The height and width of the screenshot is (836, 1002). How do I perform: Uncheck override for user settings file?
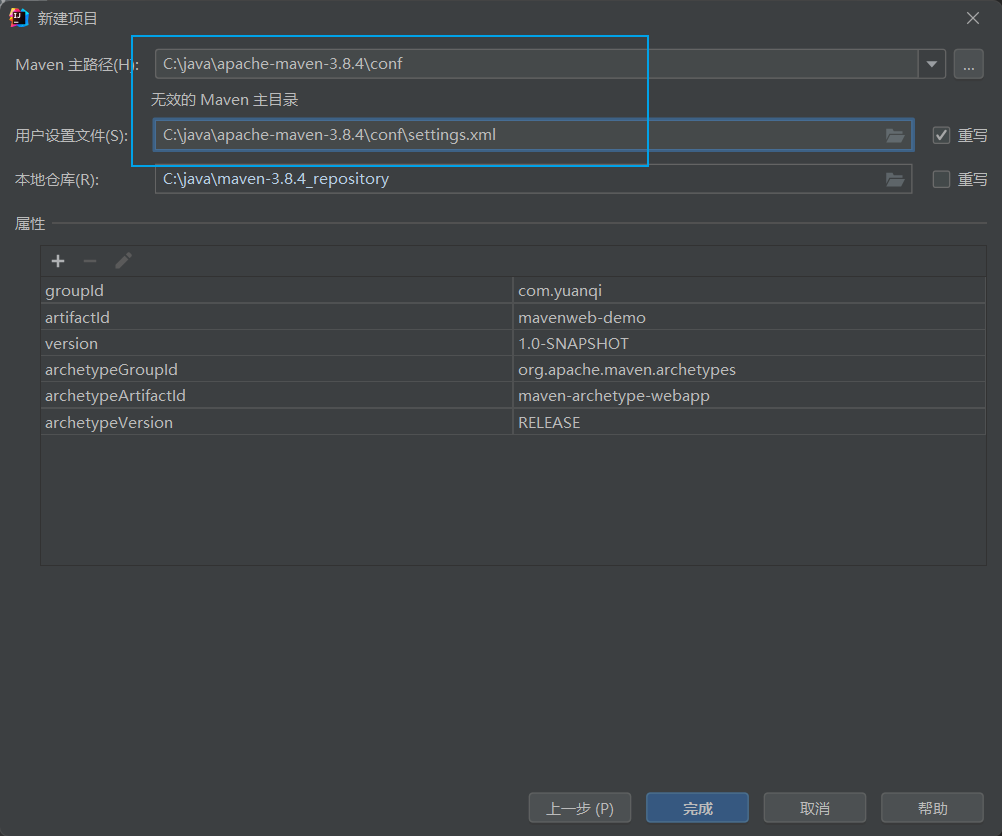[x=941, y=135]
